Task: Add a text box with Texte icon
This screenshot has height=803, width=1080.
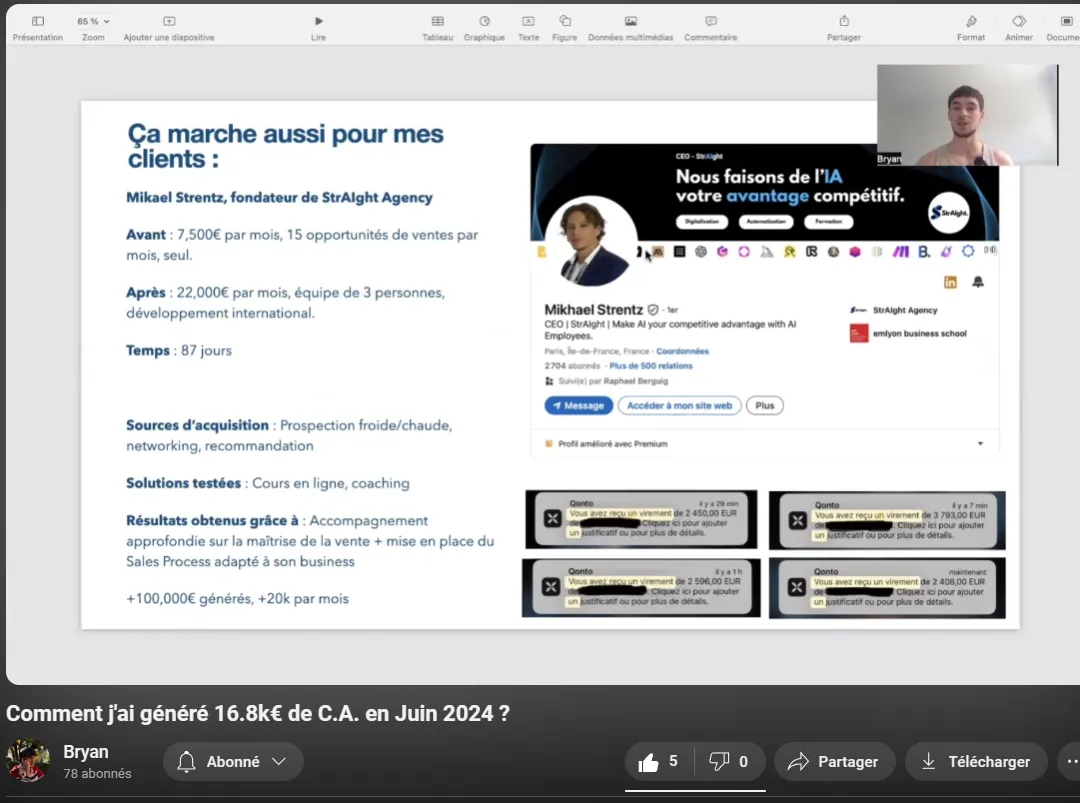Action: pos(528,21)
